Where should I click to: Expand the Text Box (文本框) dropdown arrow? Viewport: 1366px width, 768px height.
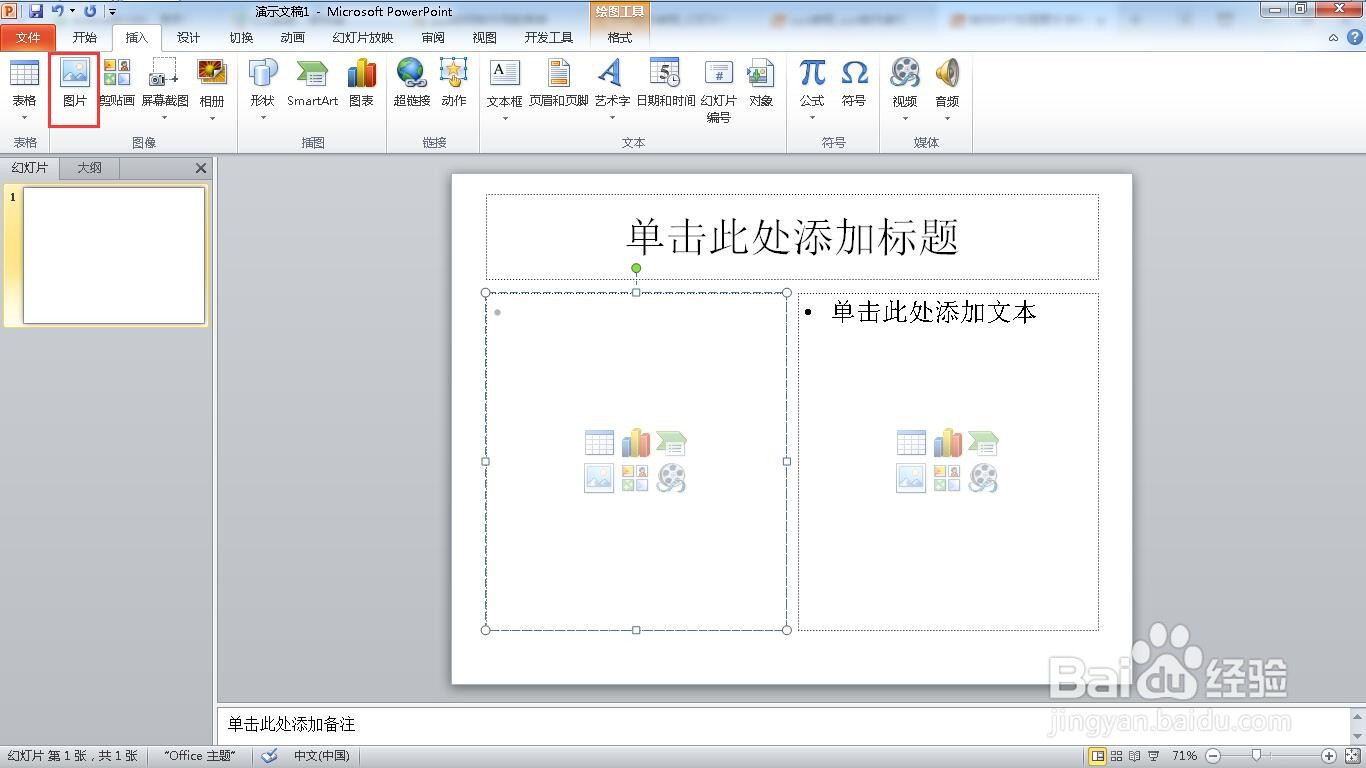pyautogui.click(x=504, y=118)
